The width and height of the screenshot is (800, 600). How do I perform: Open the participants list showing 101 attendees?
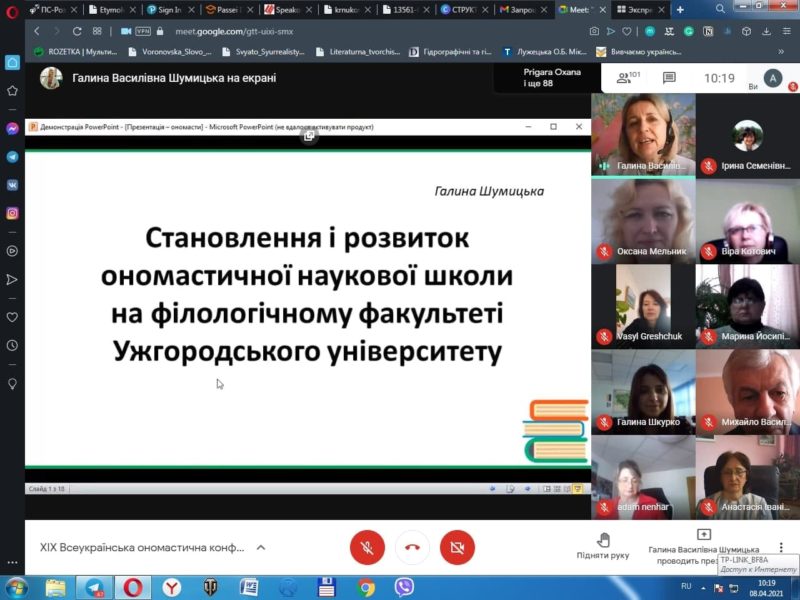coord(624,76)
